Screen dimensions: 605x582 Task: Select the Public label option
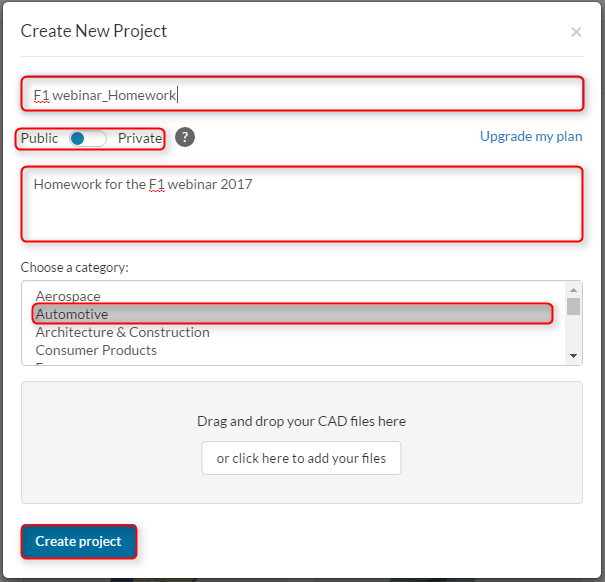(x=40, y=138)
